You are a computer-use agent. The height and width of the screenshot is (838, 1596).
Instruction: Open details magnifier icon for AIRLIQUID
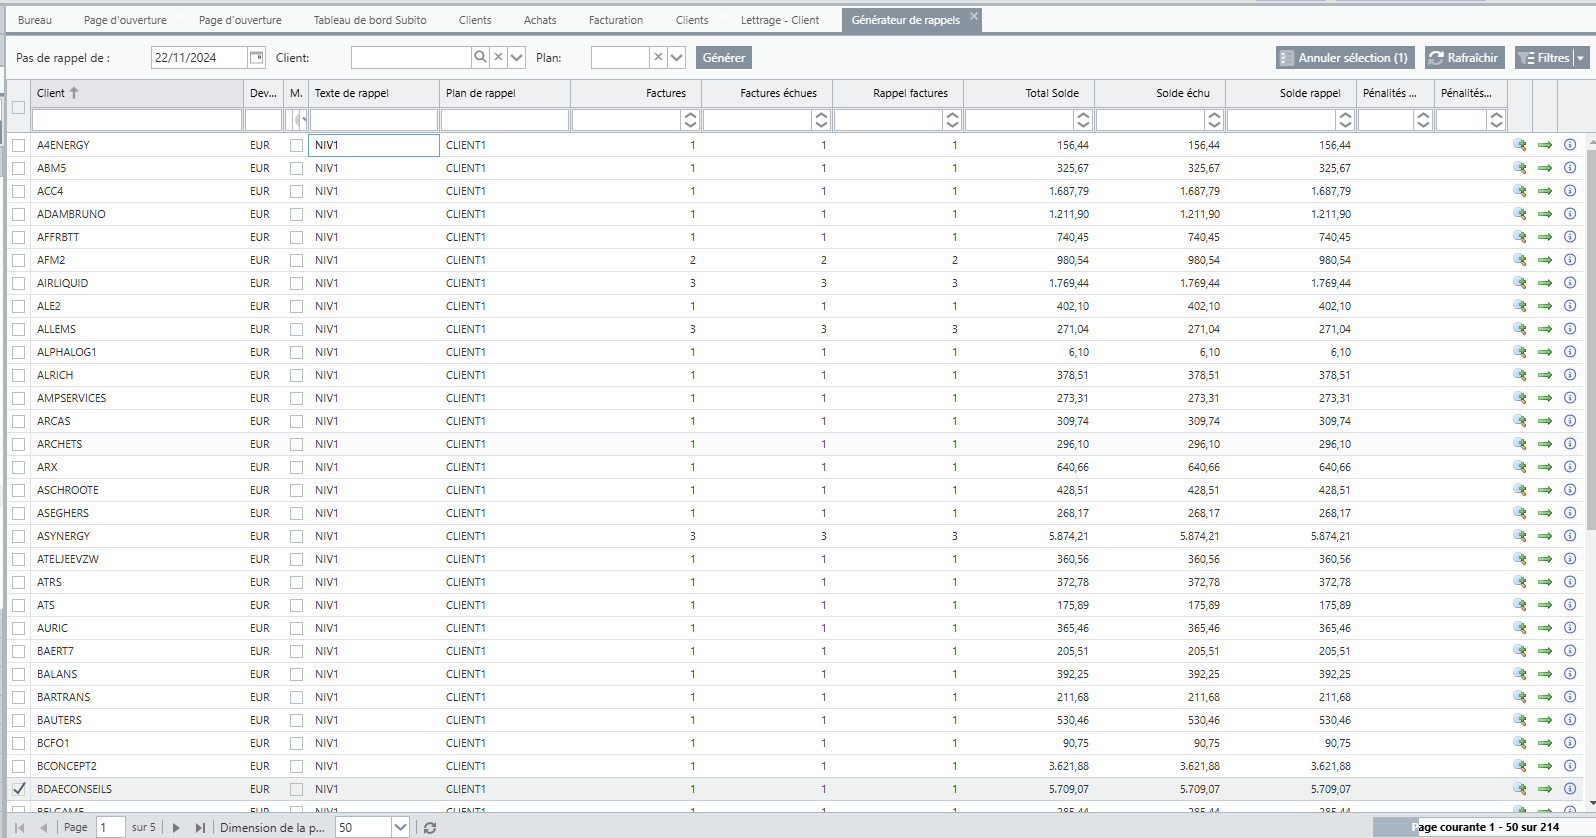coord(1520,283)
